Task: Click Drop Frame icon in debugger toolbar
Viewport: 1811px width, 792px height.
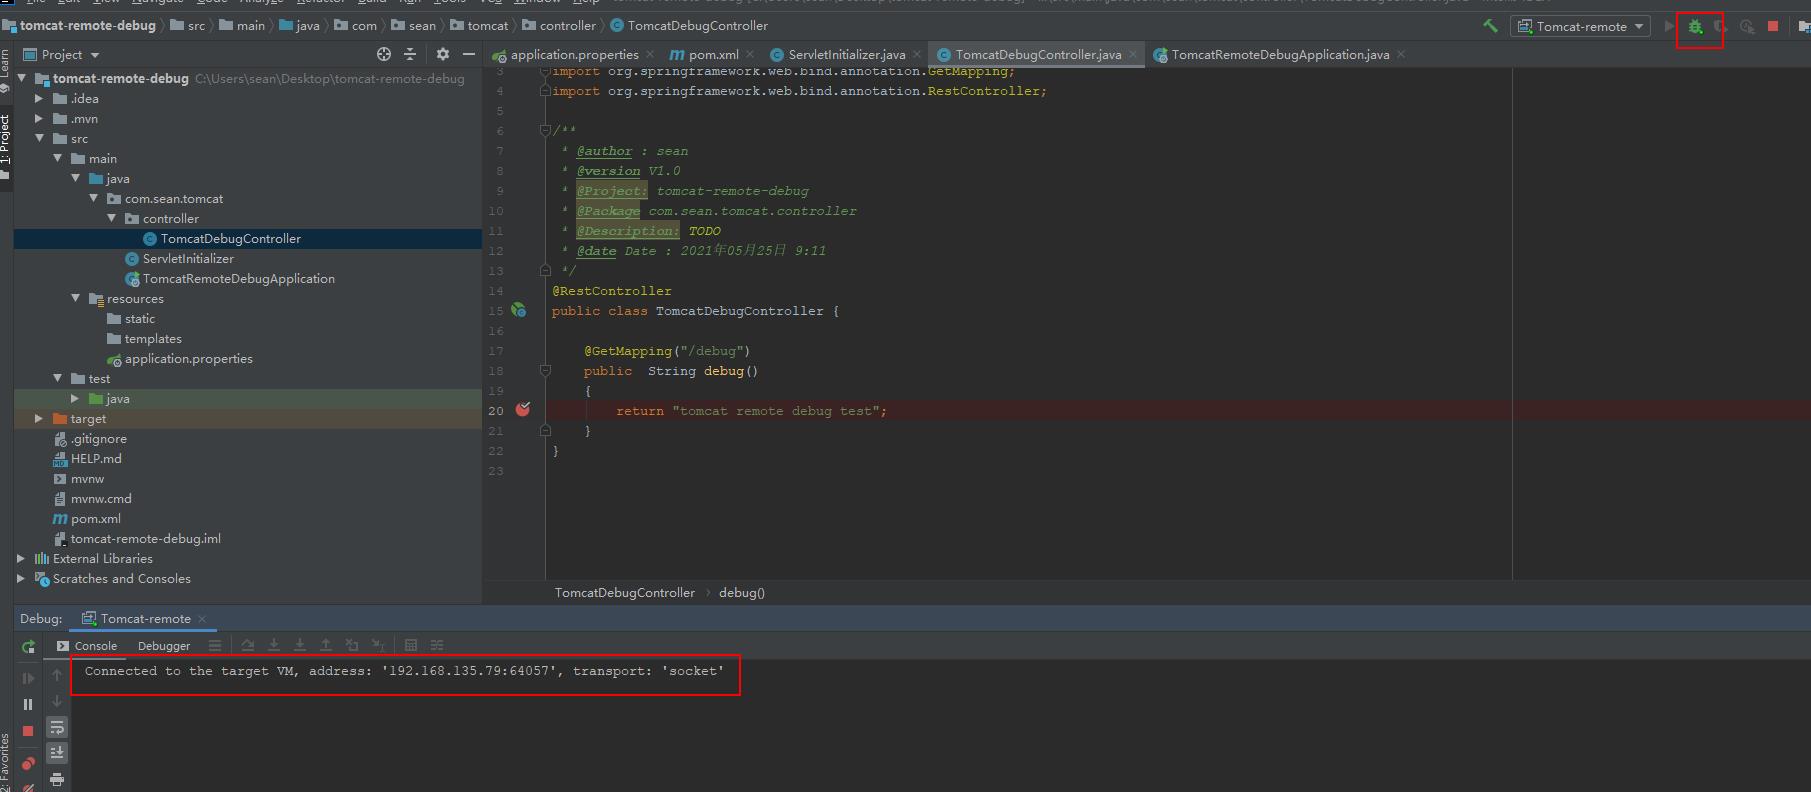Action: tap(352, 645)
